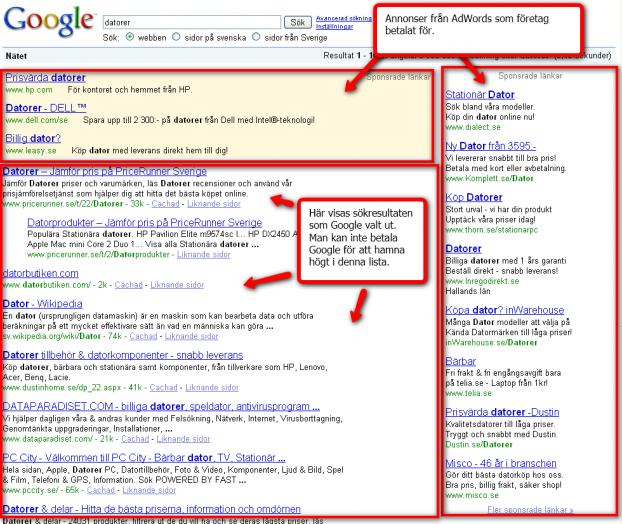Open the 'Köpa dator? inWarehouse' ad
622x524 pixels.
click(x=505, y=310)
